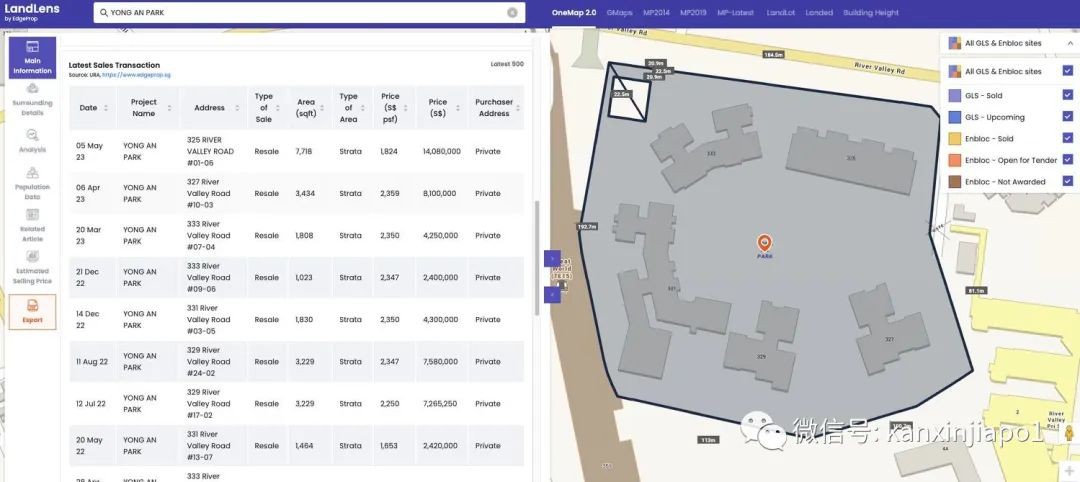Sort the table by Date column arrows
Viewport: 1080px width, 482px height.
click(x=105, y=107)
